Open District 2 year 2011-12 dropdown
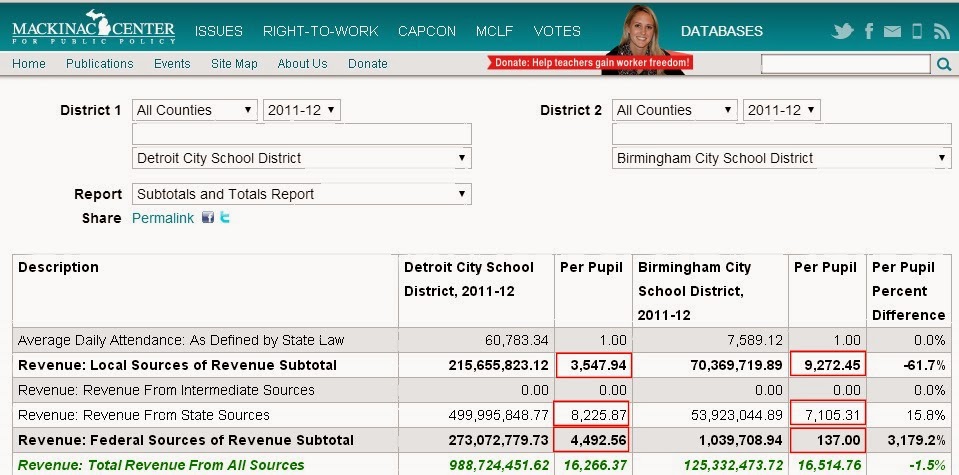Viewport: 959px width, 475px height. (x=782, y=110)
